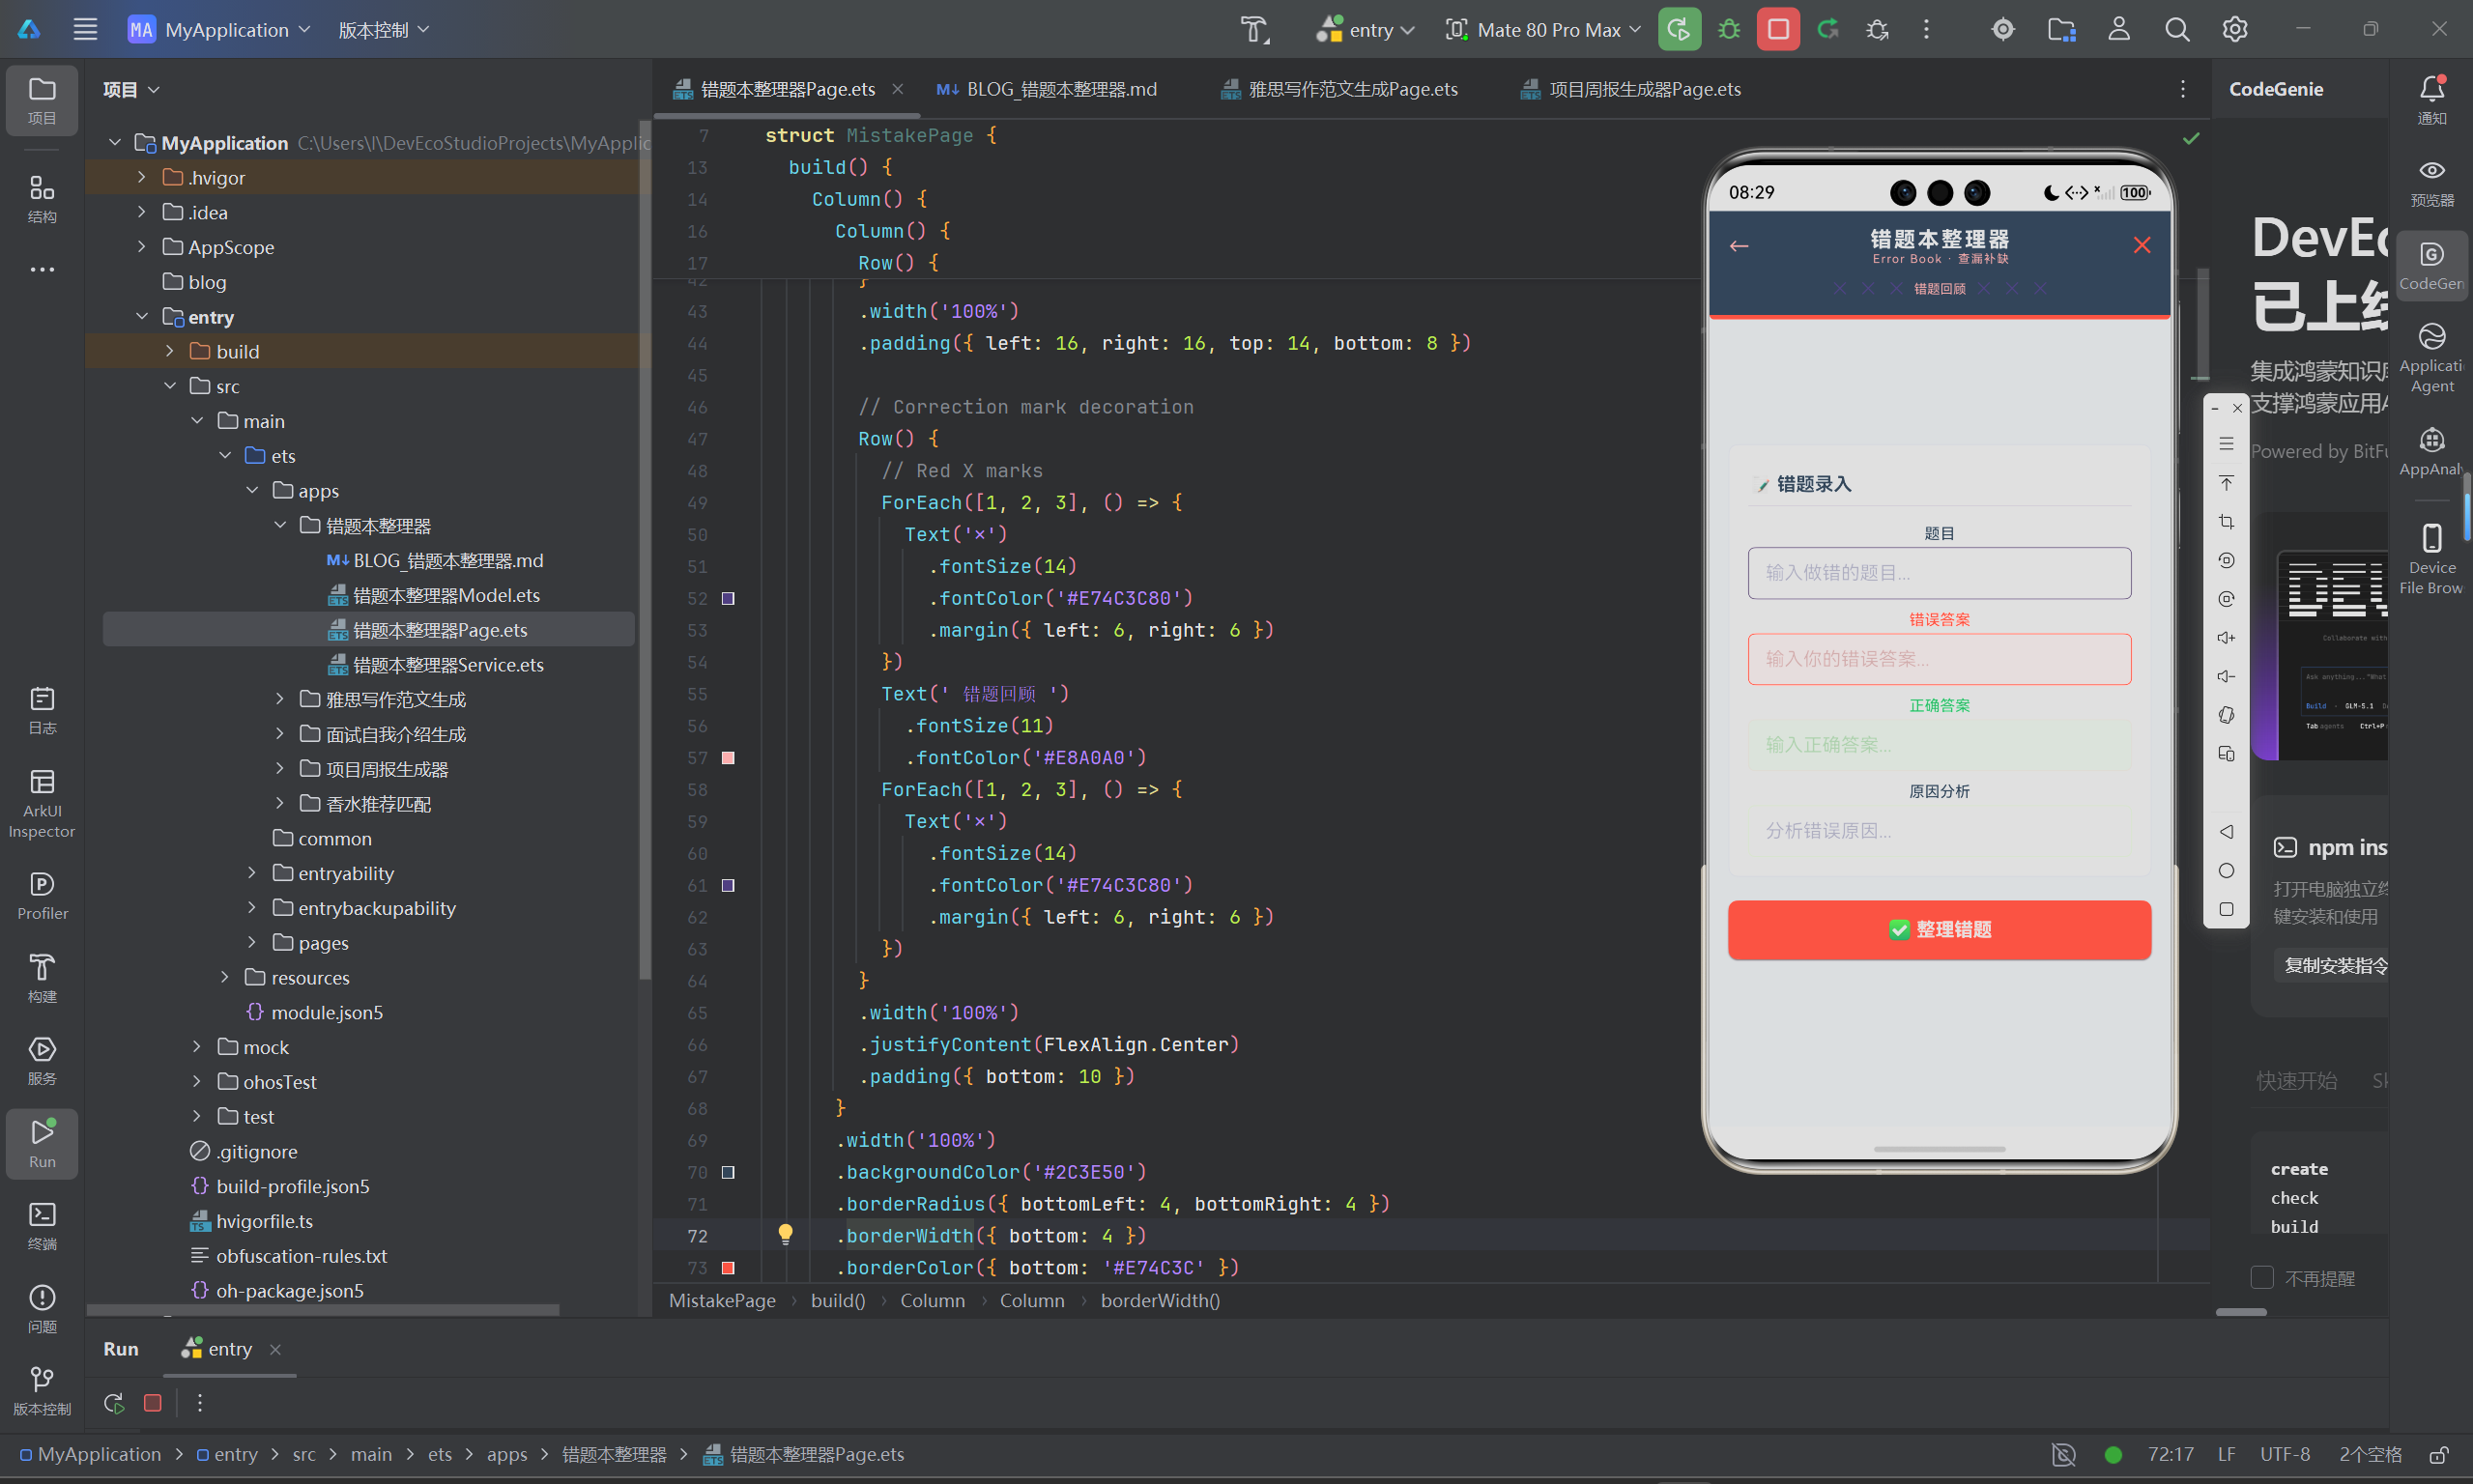Click the emulator back arrow in app header

pos(1739,246)
